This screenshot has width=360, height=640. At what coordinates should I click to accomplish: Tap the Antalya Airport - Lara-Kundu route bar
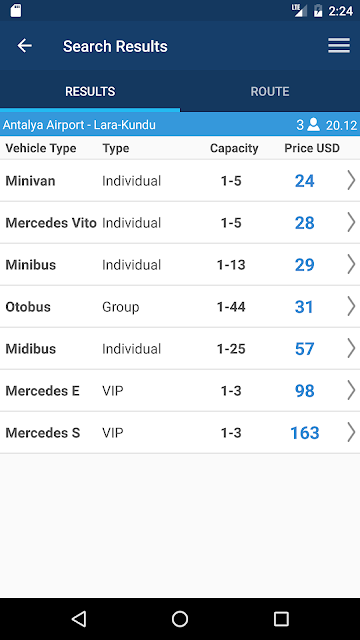pos(180,124)
